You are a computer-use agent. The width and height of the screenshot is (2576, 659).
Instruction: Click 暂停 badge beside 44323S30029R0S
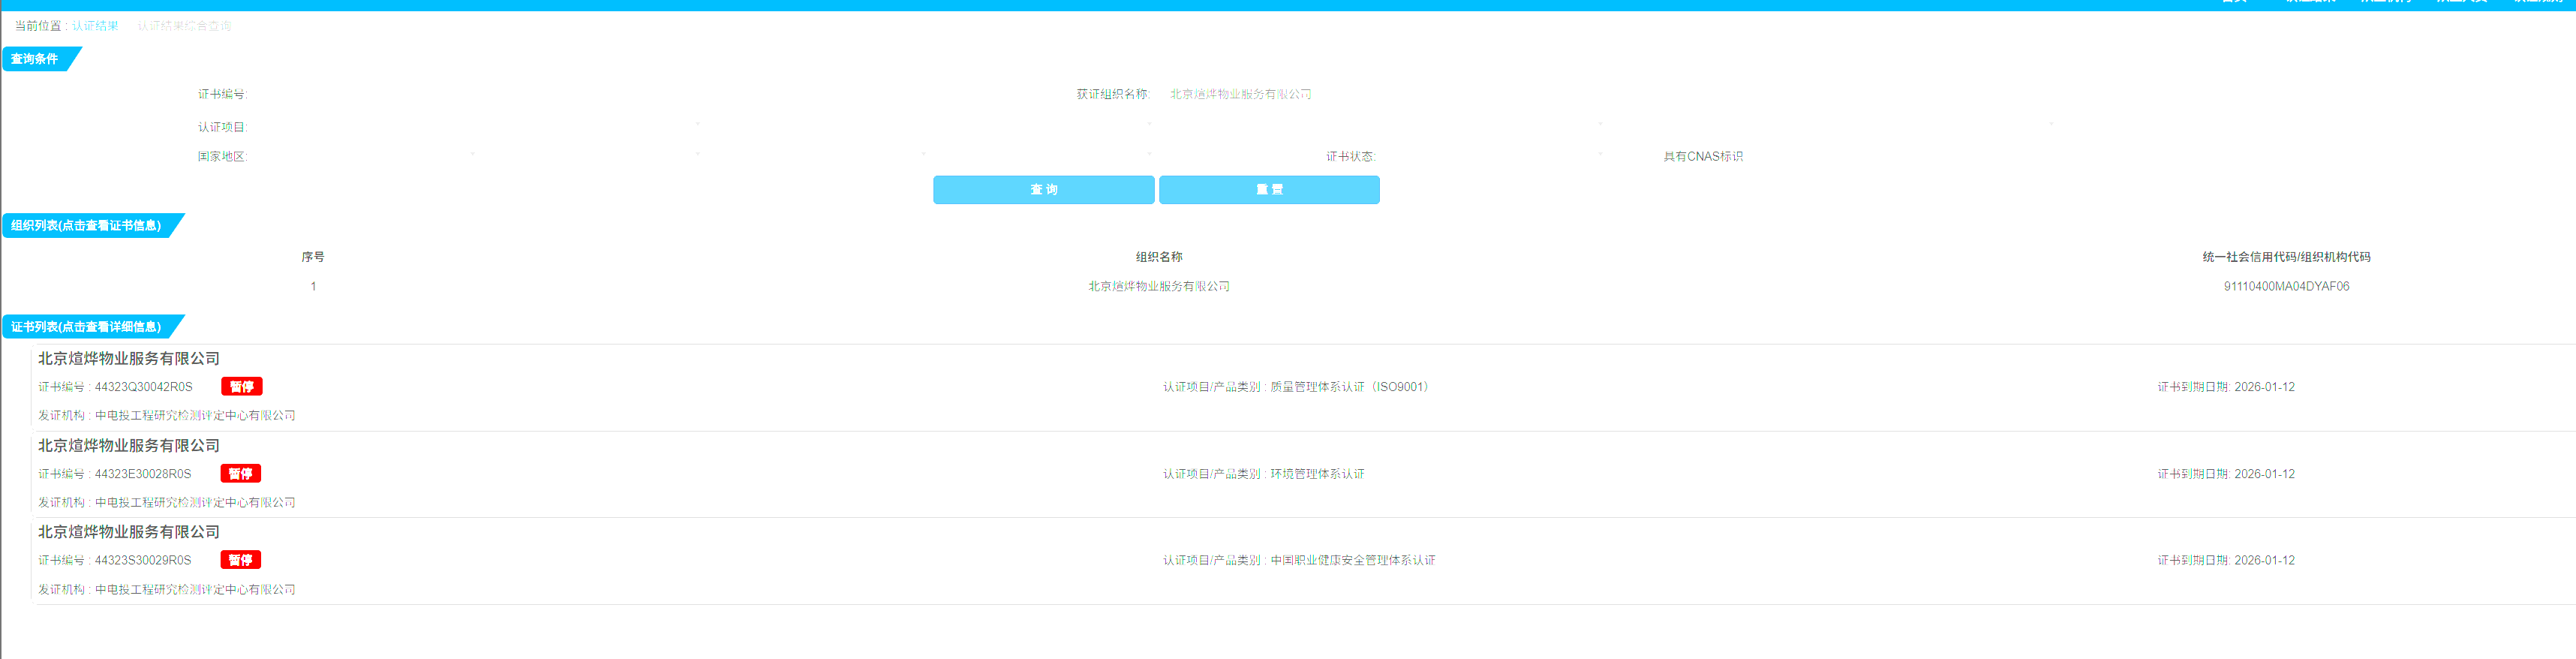point(240,560)
